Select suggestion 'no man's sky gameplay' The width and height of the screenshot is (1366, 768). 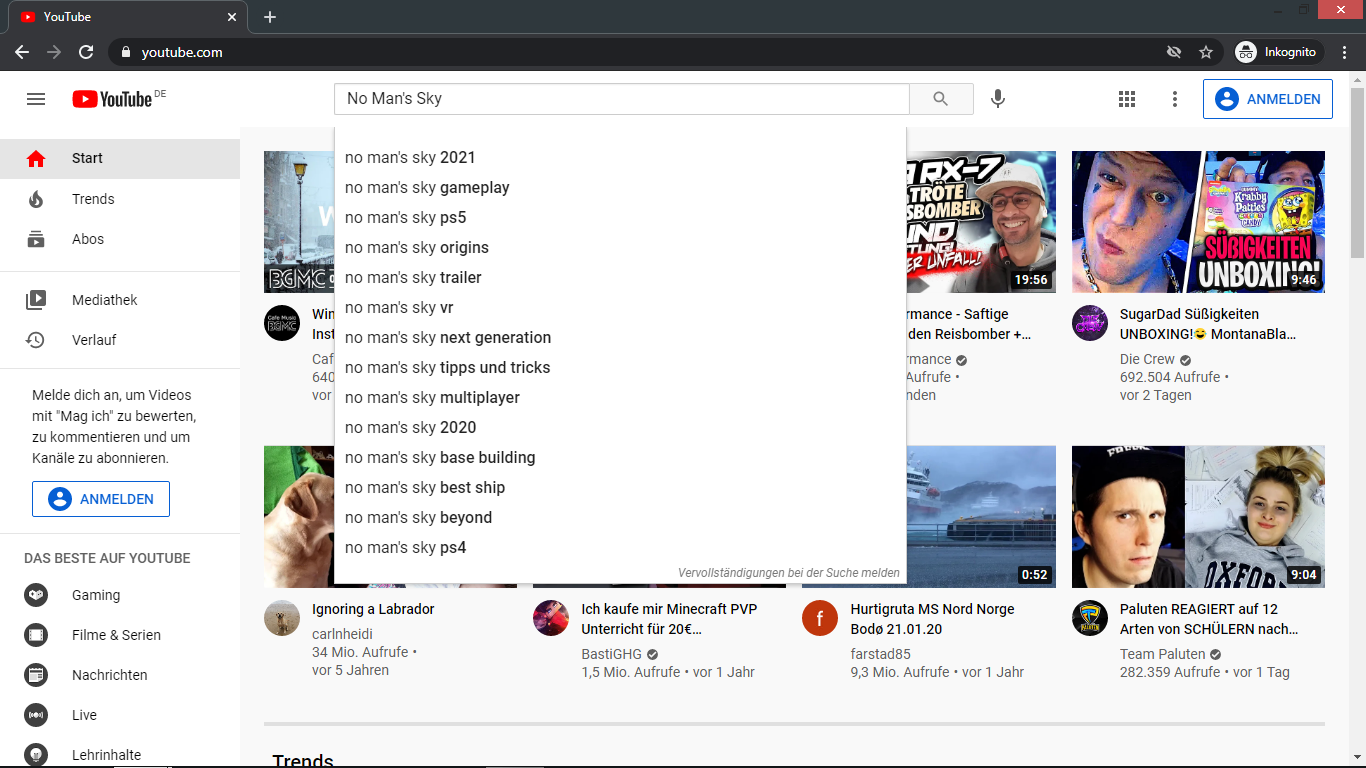click(427, 187)
